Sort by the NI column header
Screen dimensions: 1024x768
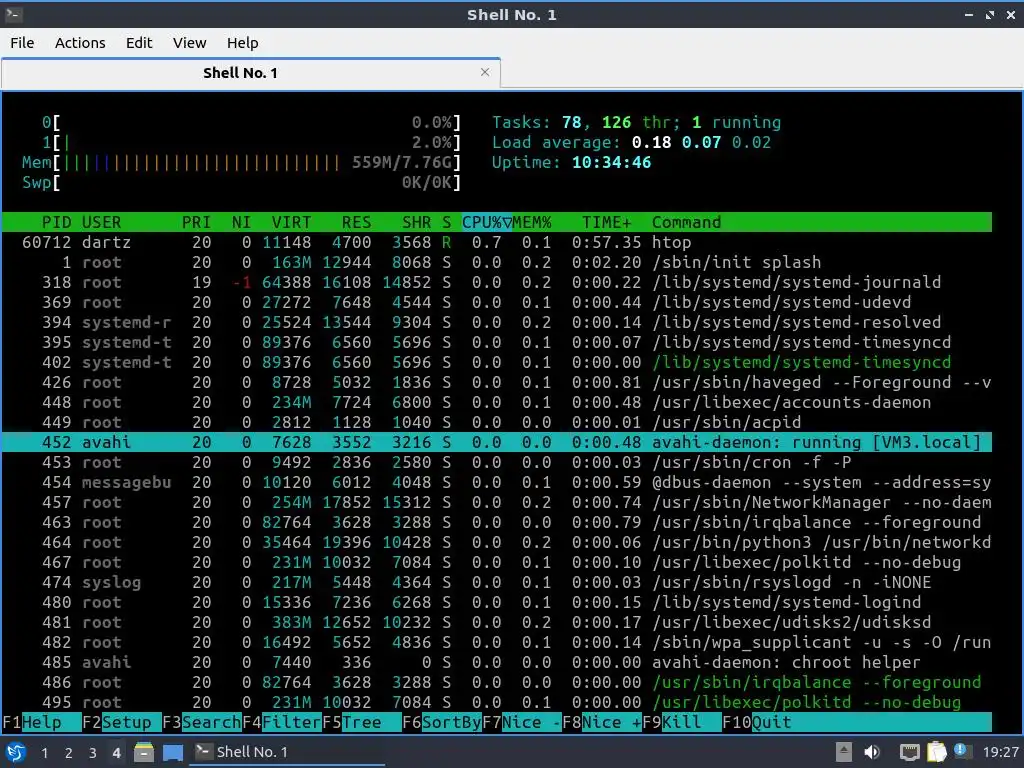pyautogui.click(x=241, y=222)
